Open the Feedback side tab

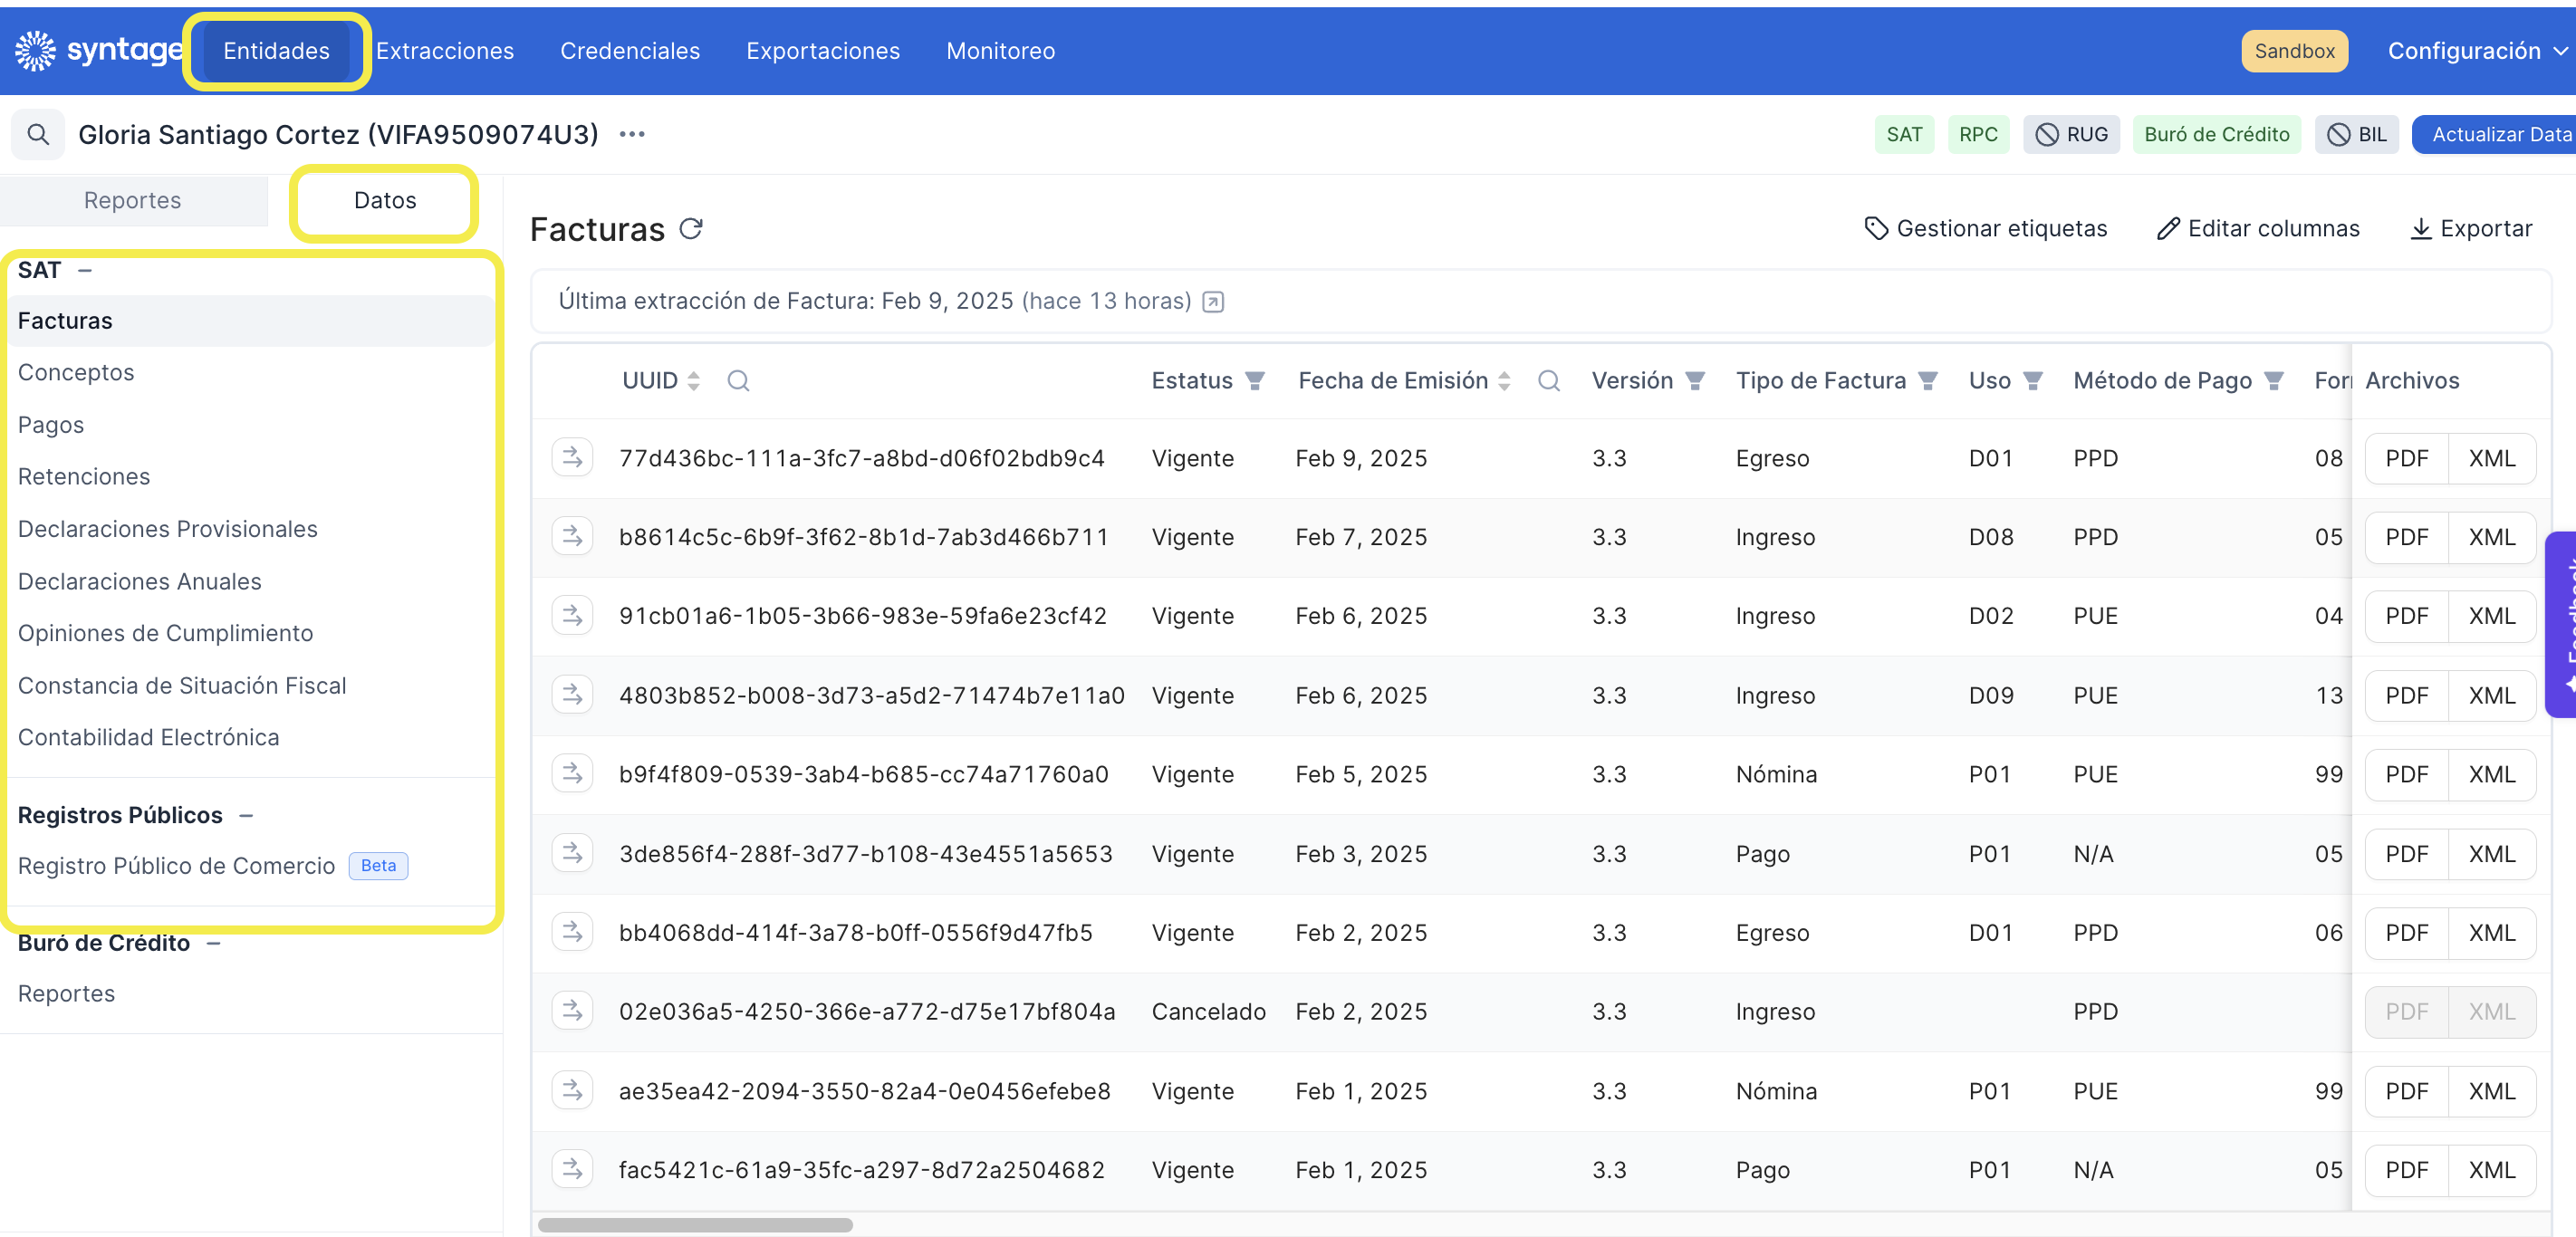pos(2561,625)
